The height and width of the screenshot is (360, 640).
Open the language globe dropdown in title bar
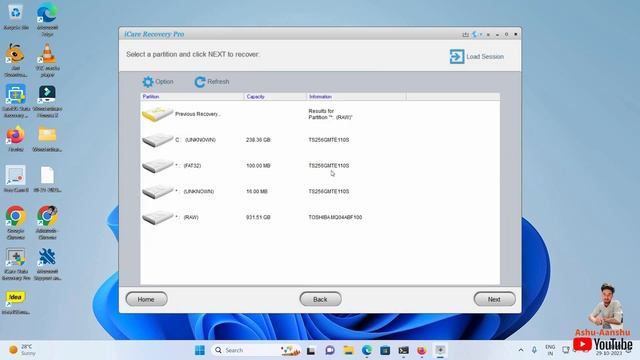coord(476,34)
